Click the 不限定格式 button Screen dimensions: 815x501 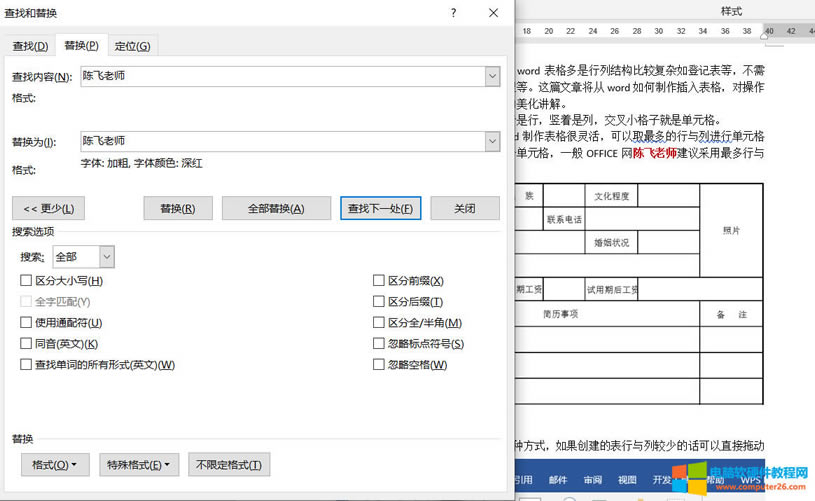point(229,465)
